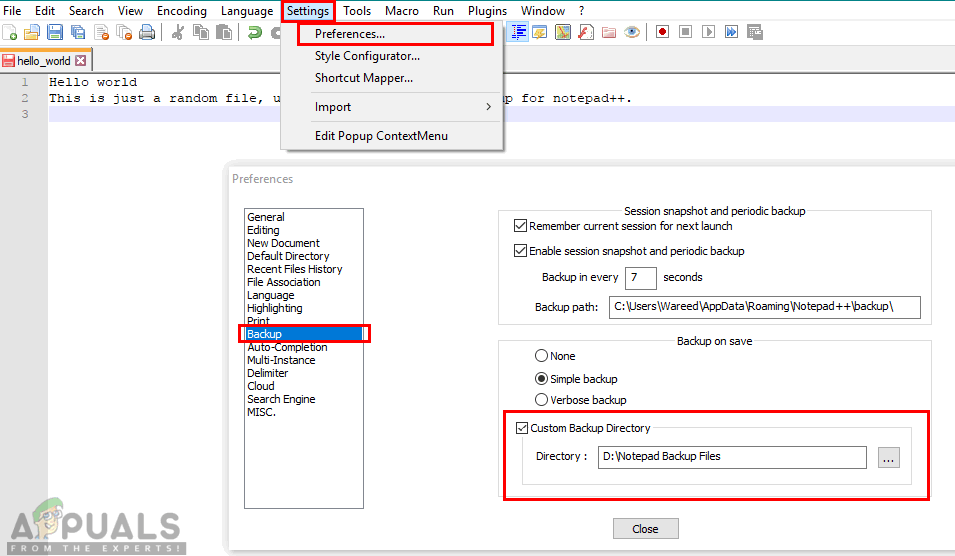Expand the Import submenu arrow
Screen dimensions: 955x556
coord(488,107)
